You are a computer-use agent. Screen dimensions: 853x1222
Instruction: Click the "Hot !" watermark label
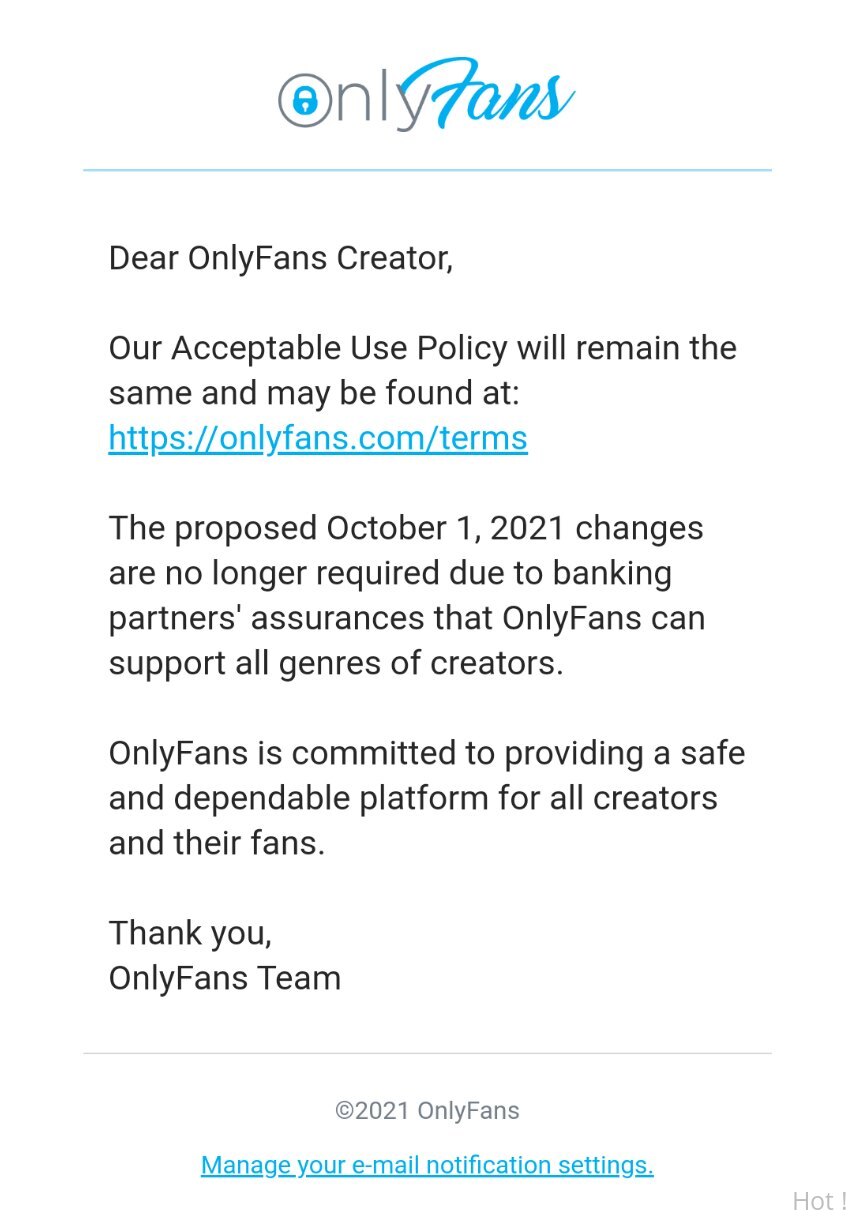pos(819,1201)
